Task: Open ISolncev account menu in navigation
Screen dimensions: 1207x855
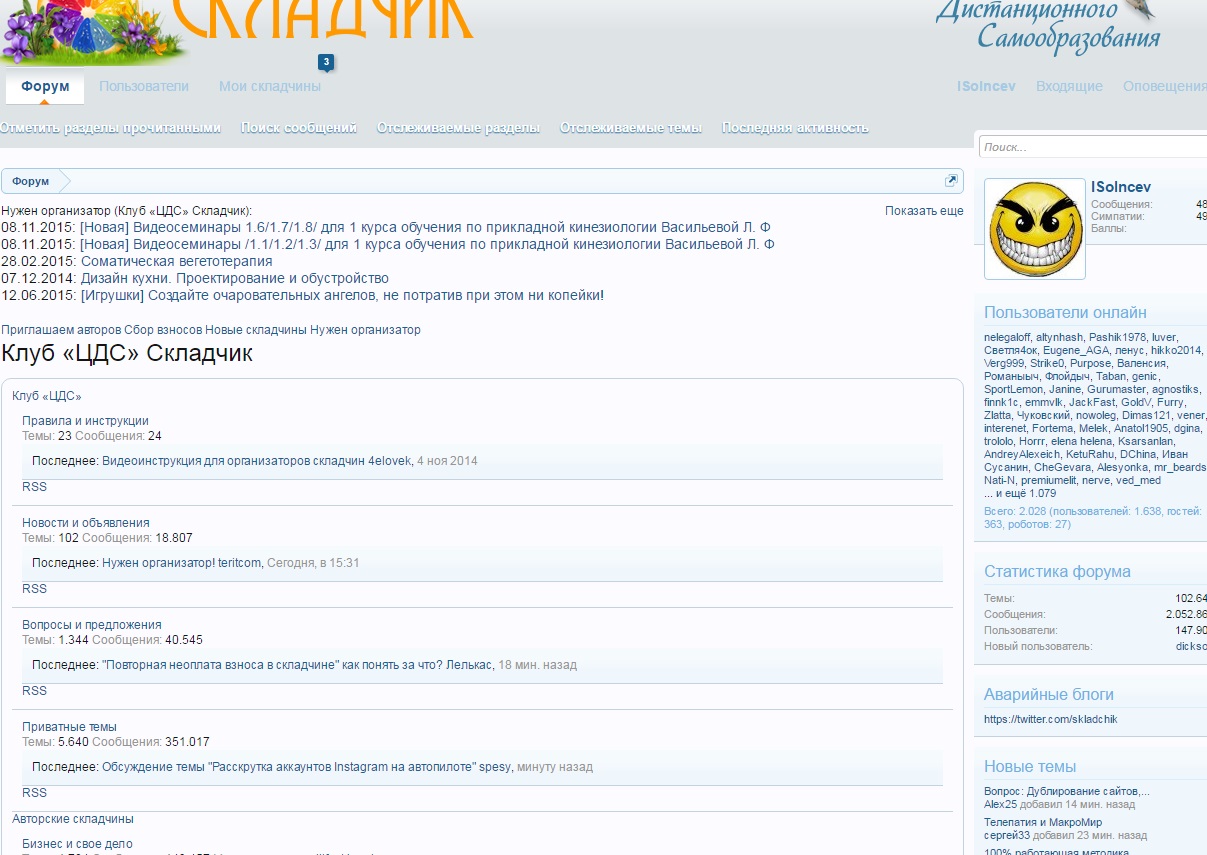Action: 986,87
